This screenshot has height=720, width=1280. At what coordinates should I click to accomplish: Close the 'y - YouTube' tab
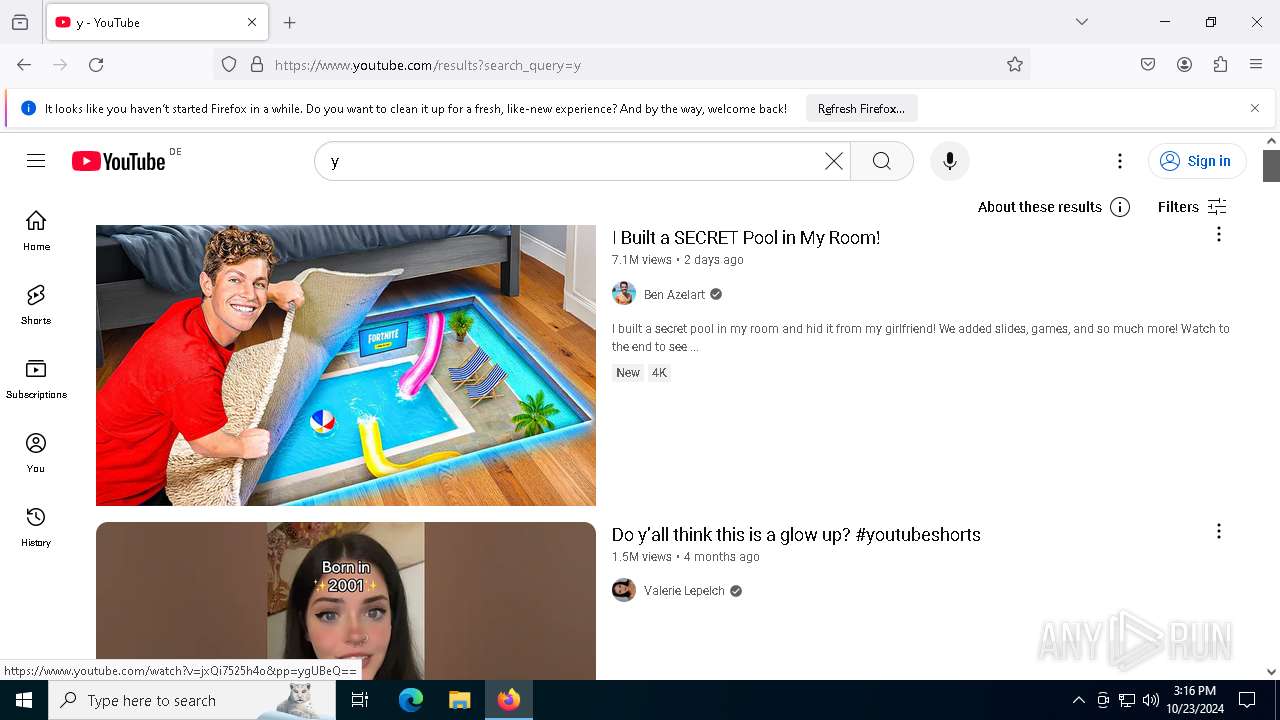(252, 22)
